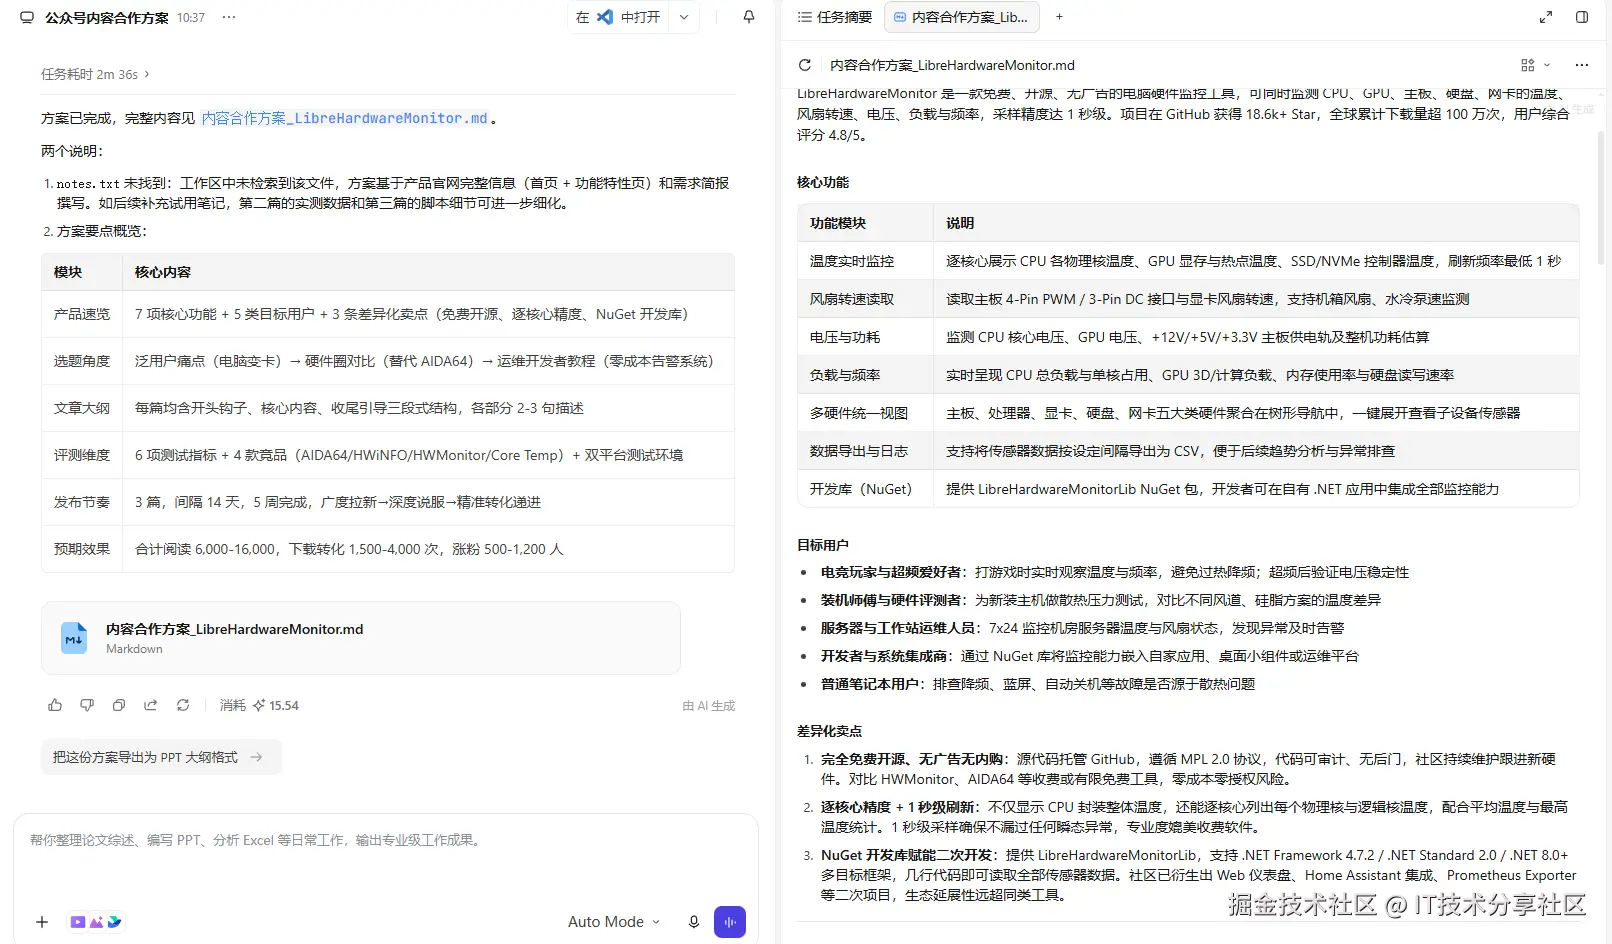Open the 内容合作方案_LibreHardwareMonitor.md link in chat

click(345, 118)
